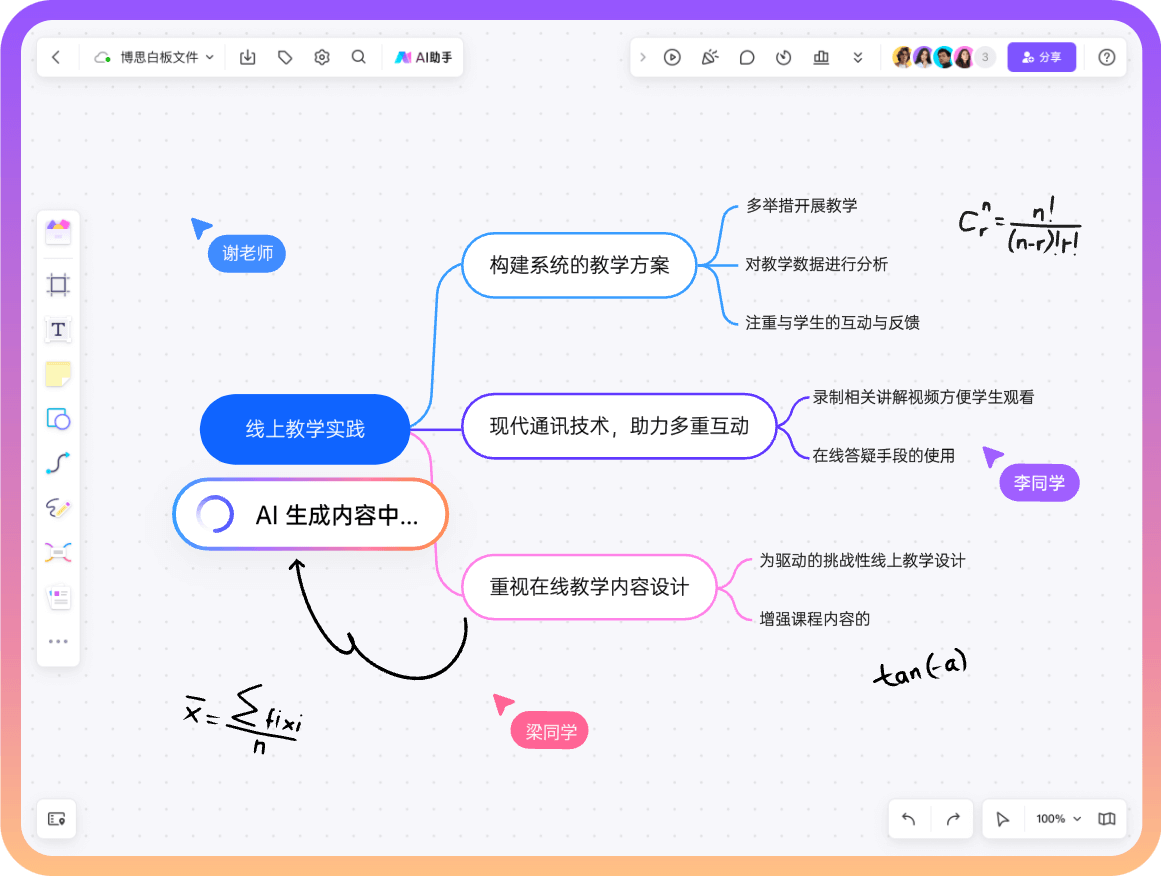Select the pen drawing tool

click(58, 508)
